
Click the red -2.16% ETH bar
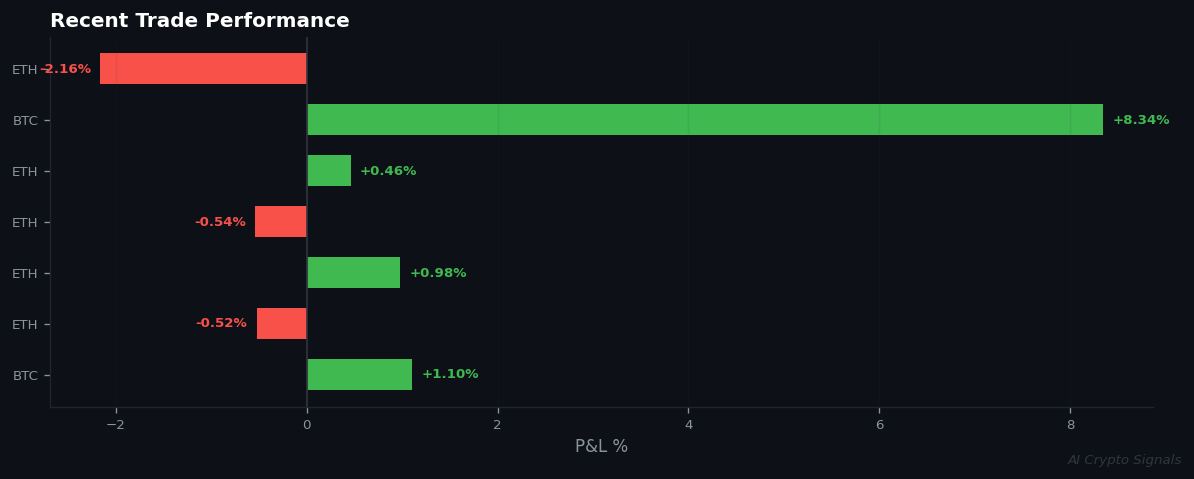coord(203,69)
